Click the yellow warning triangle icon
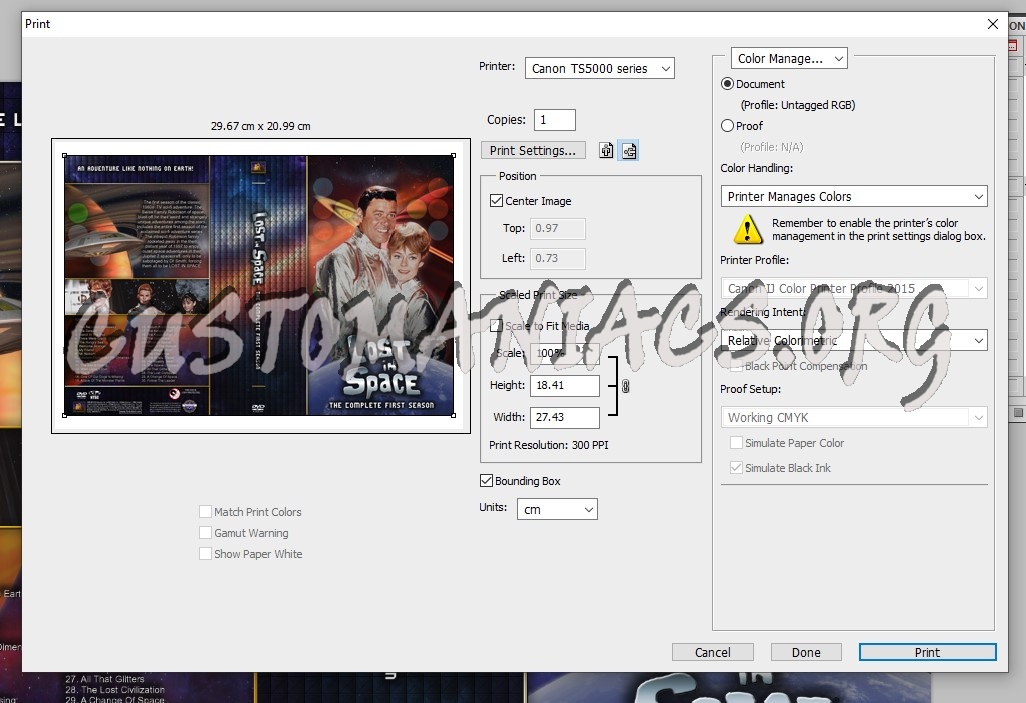This screenshot has width=1026, height=703. (747, 230)
